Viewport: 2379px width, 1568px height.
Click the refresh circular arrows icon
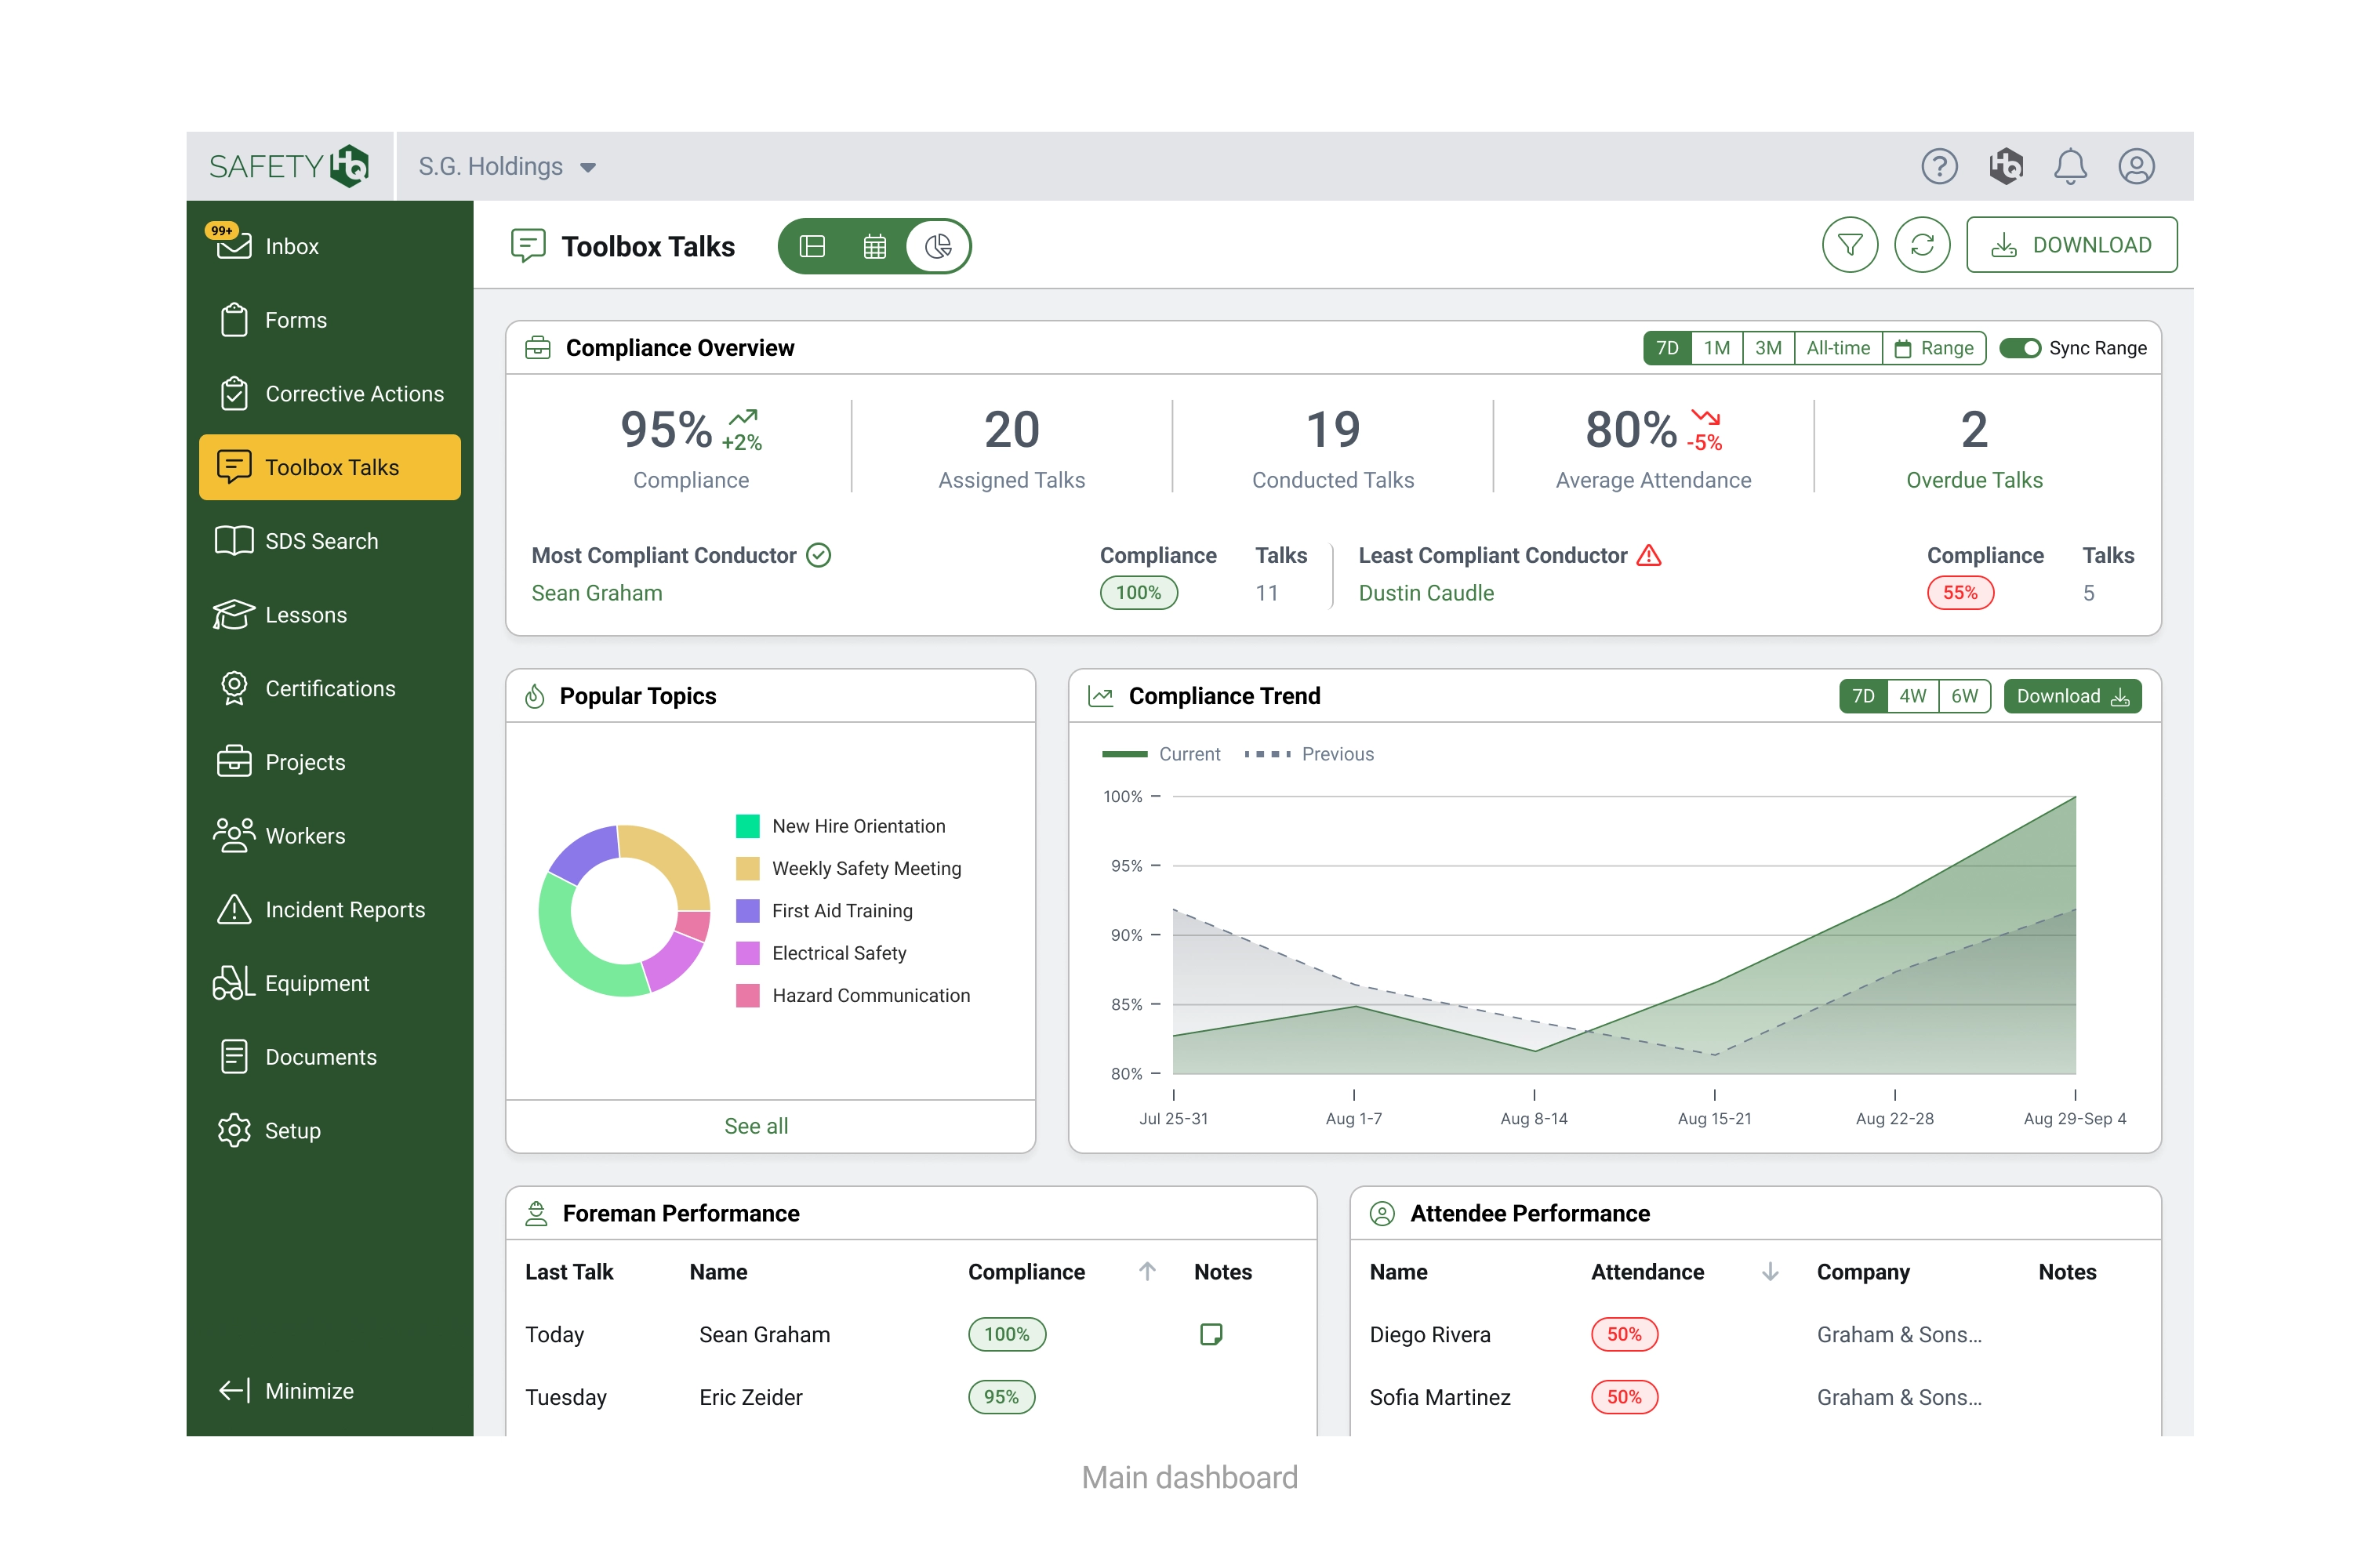(1921, 245)
